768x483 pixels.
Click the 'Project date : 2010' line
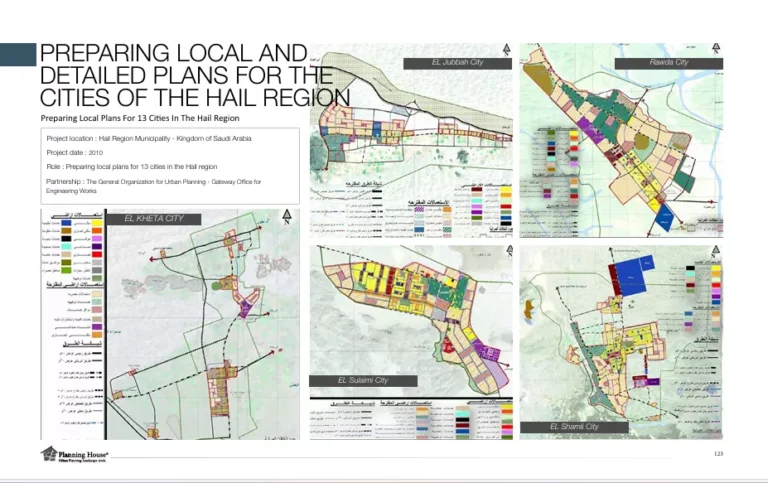coord(74,152)
